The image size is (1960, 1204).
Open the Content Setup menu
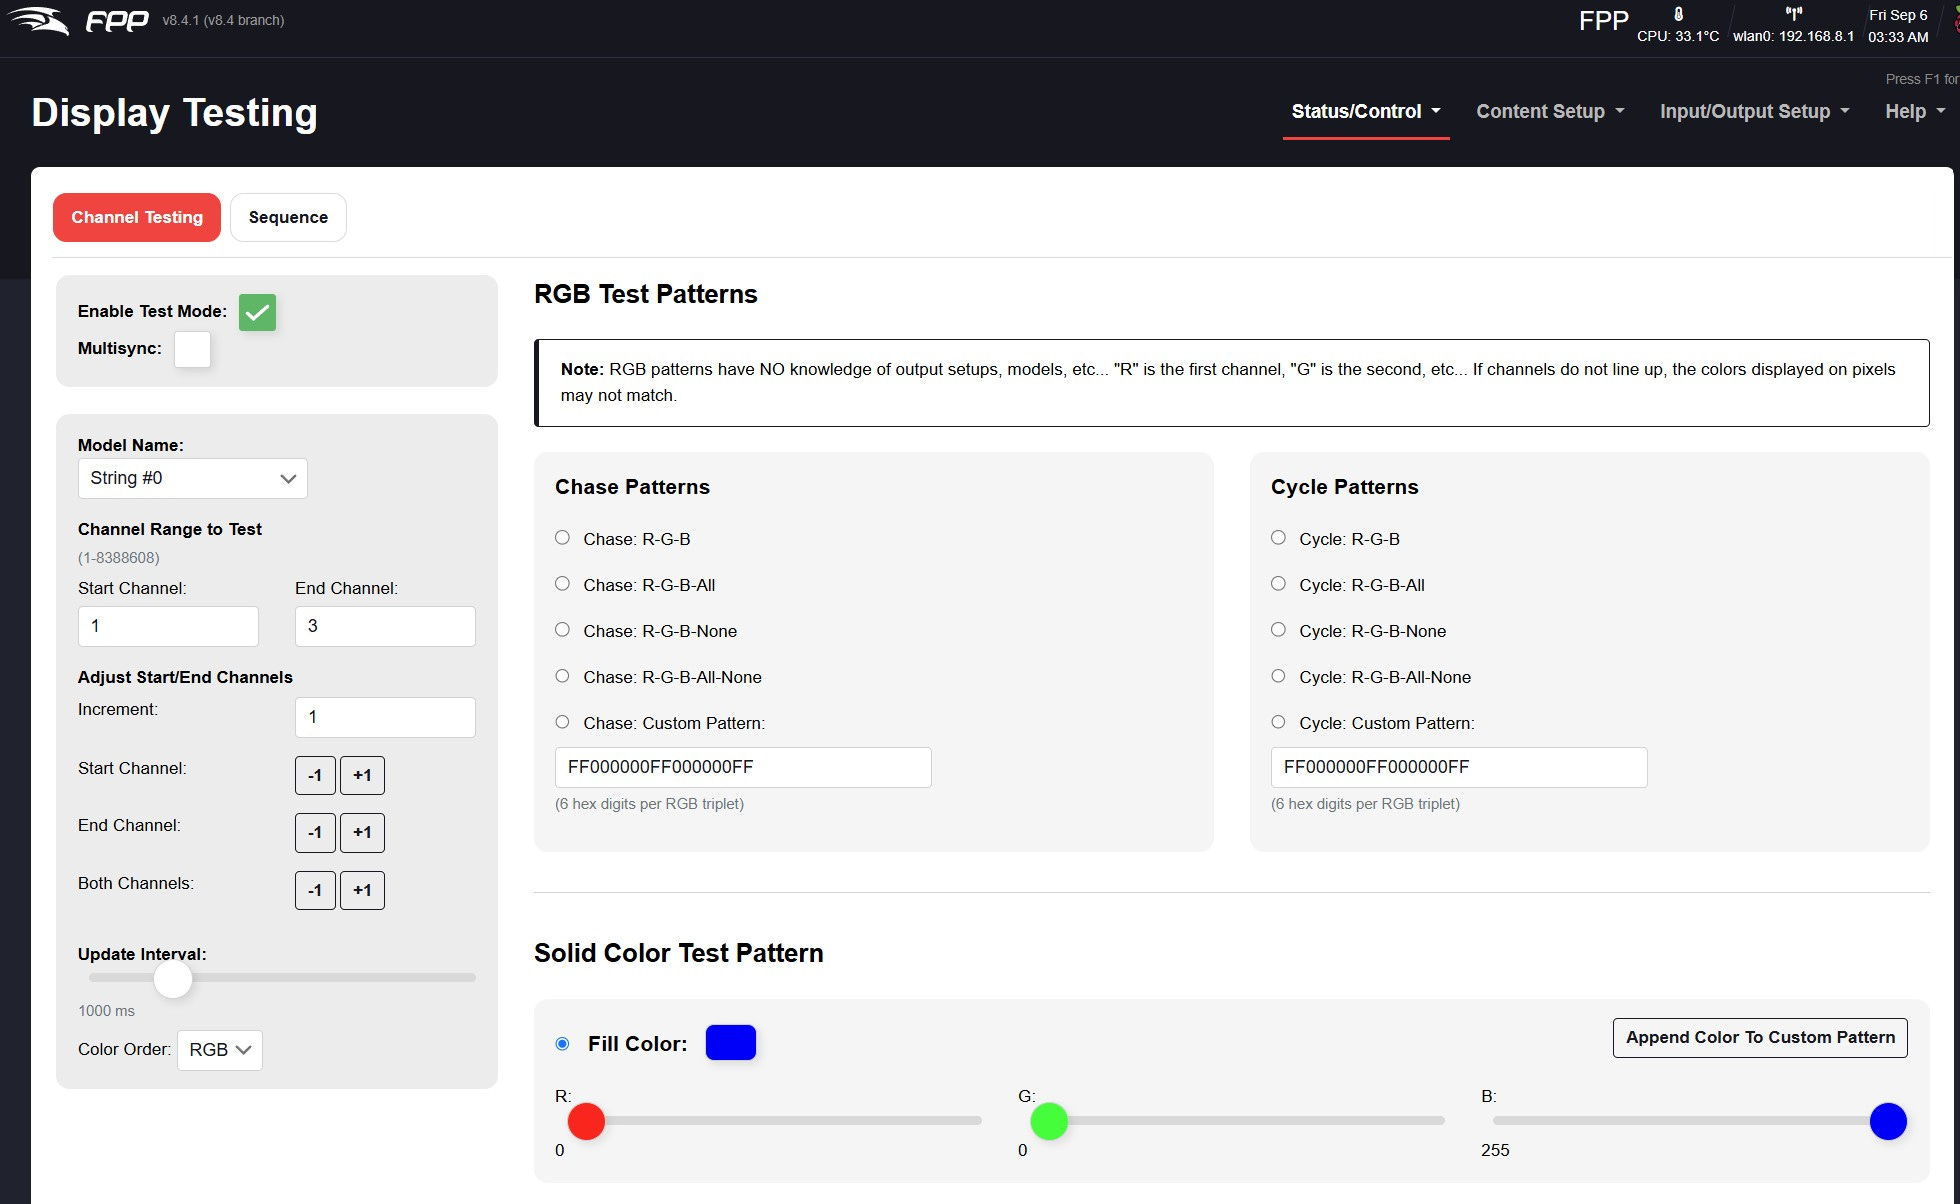1549,112
